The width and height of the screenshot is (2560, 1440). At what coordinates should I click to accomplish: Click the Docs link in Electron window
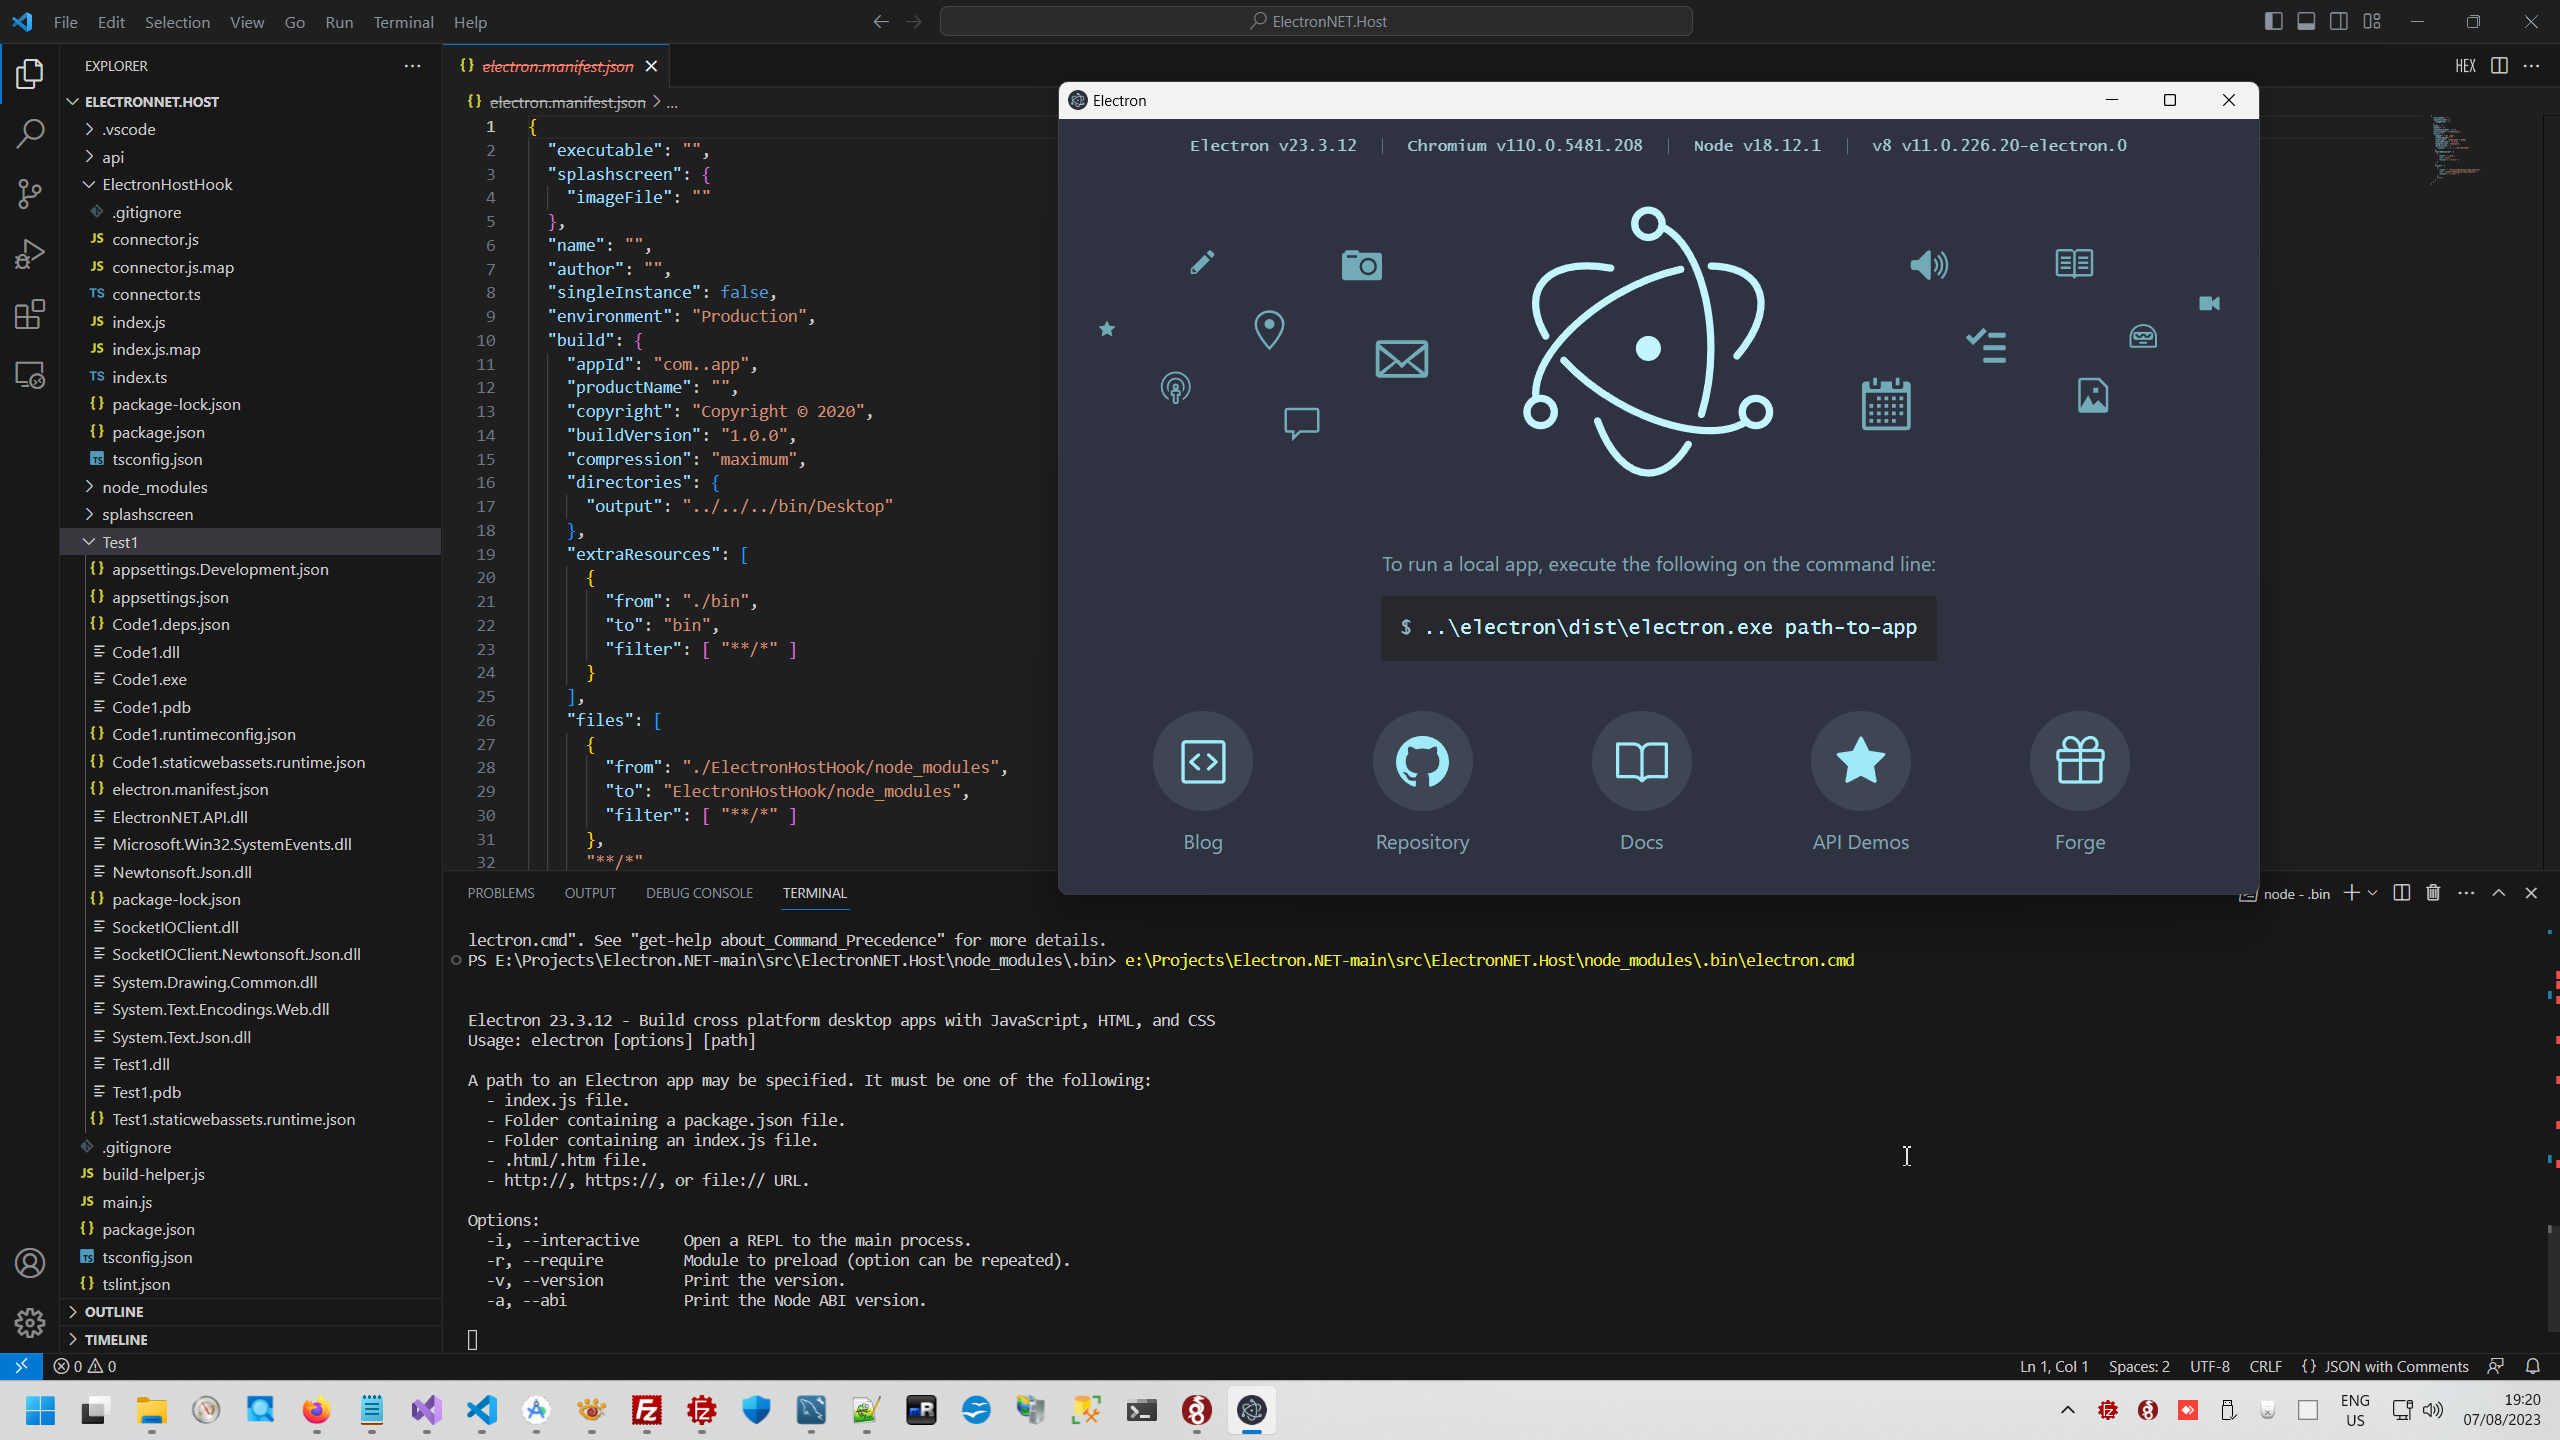coord(1641,762)
